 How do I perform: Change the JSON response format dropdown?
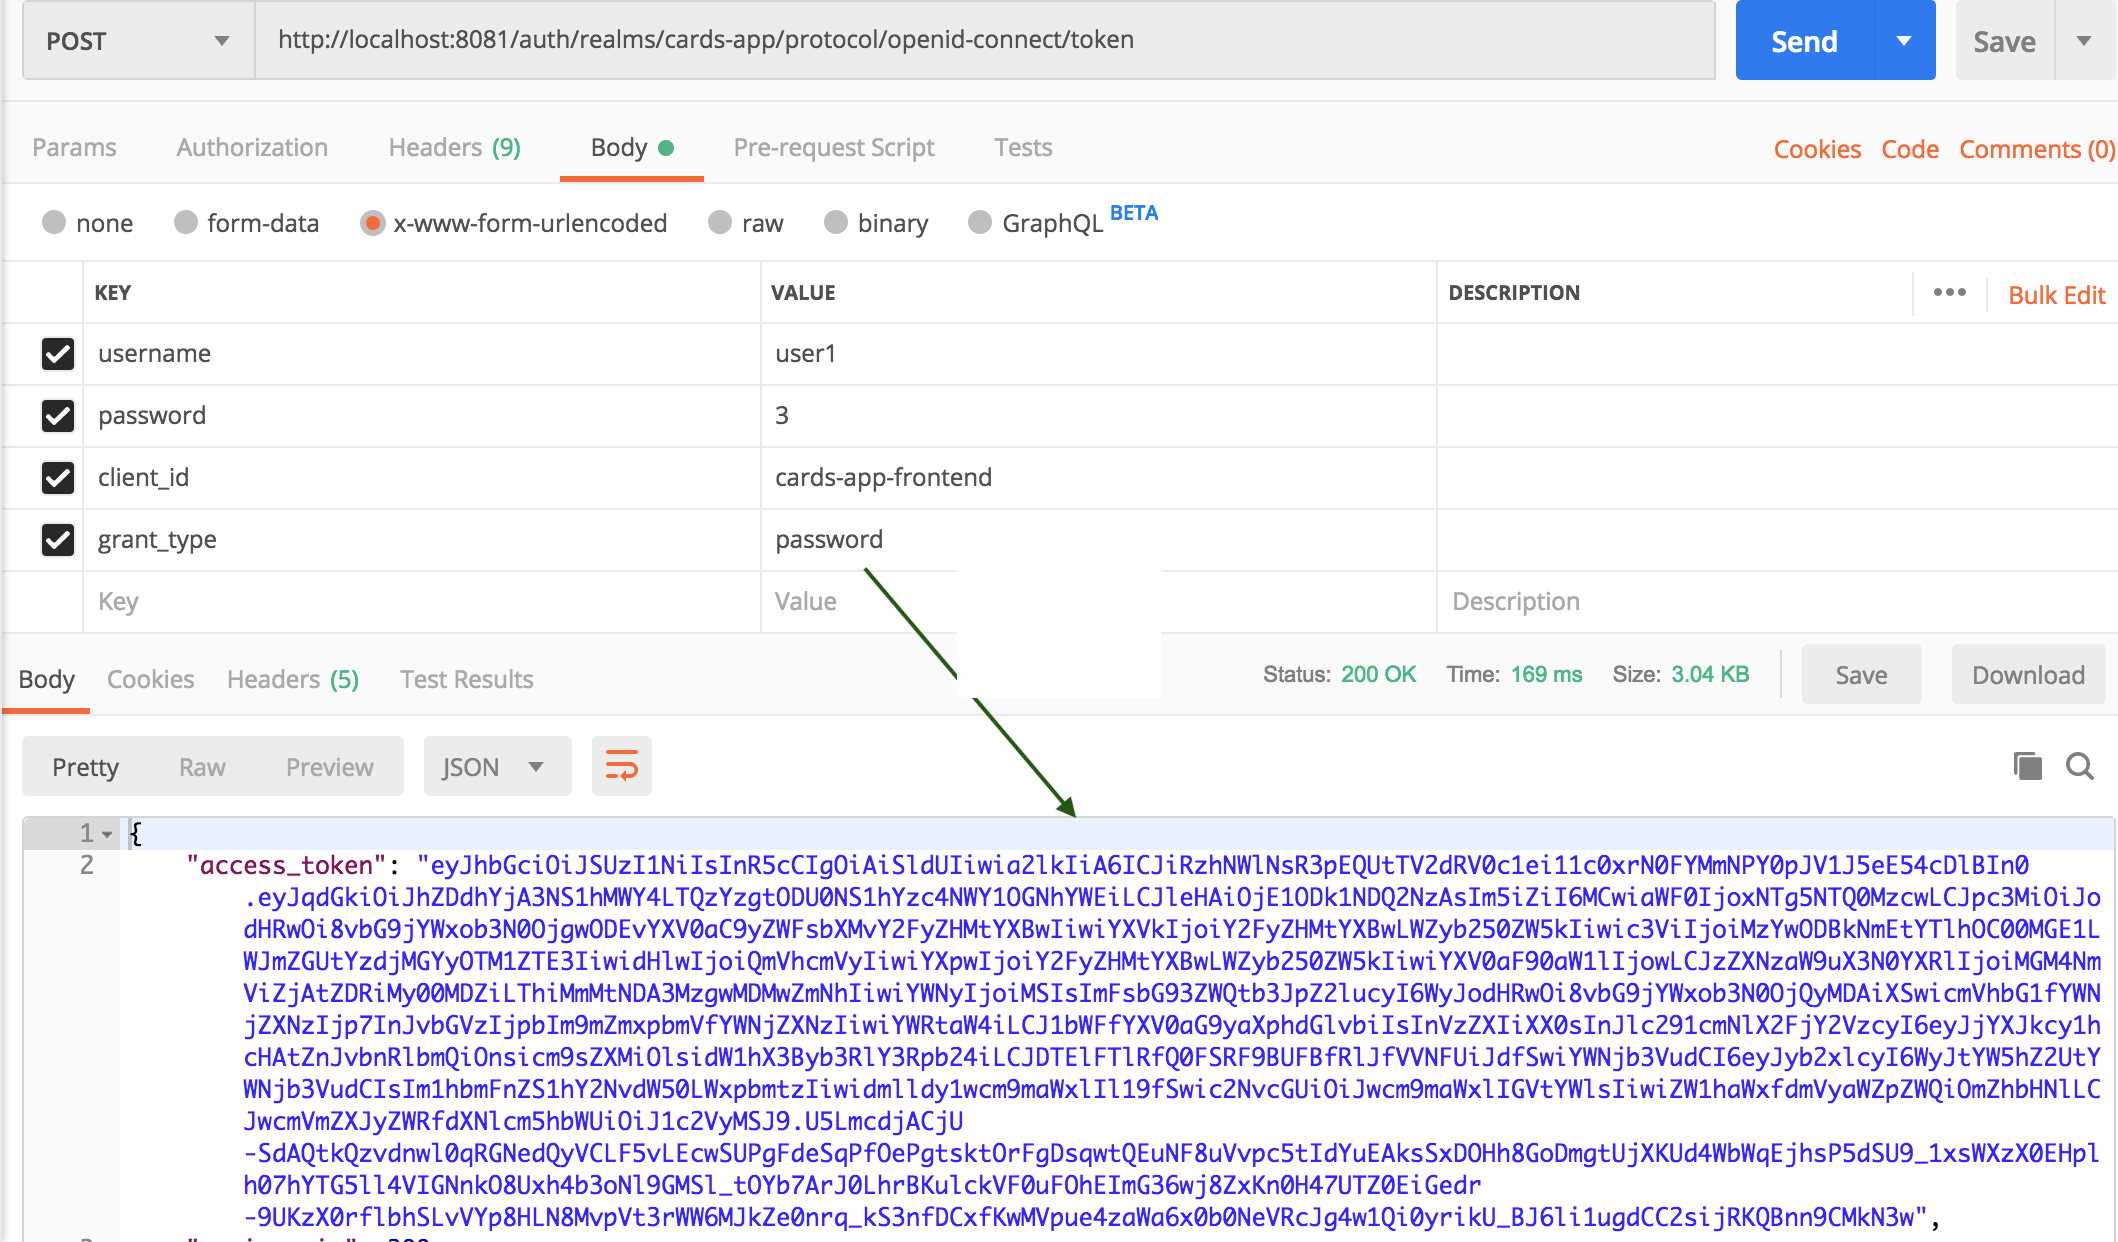click(496, 767)
